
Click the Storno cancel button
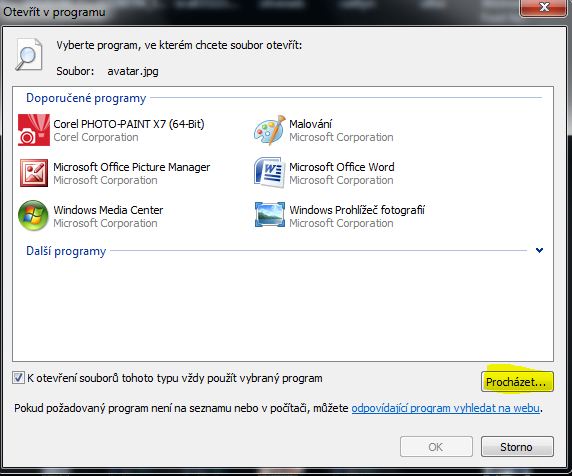[517, 446]
